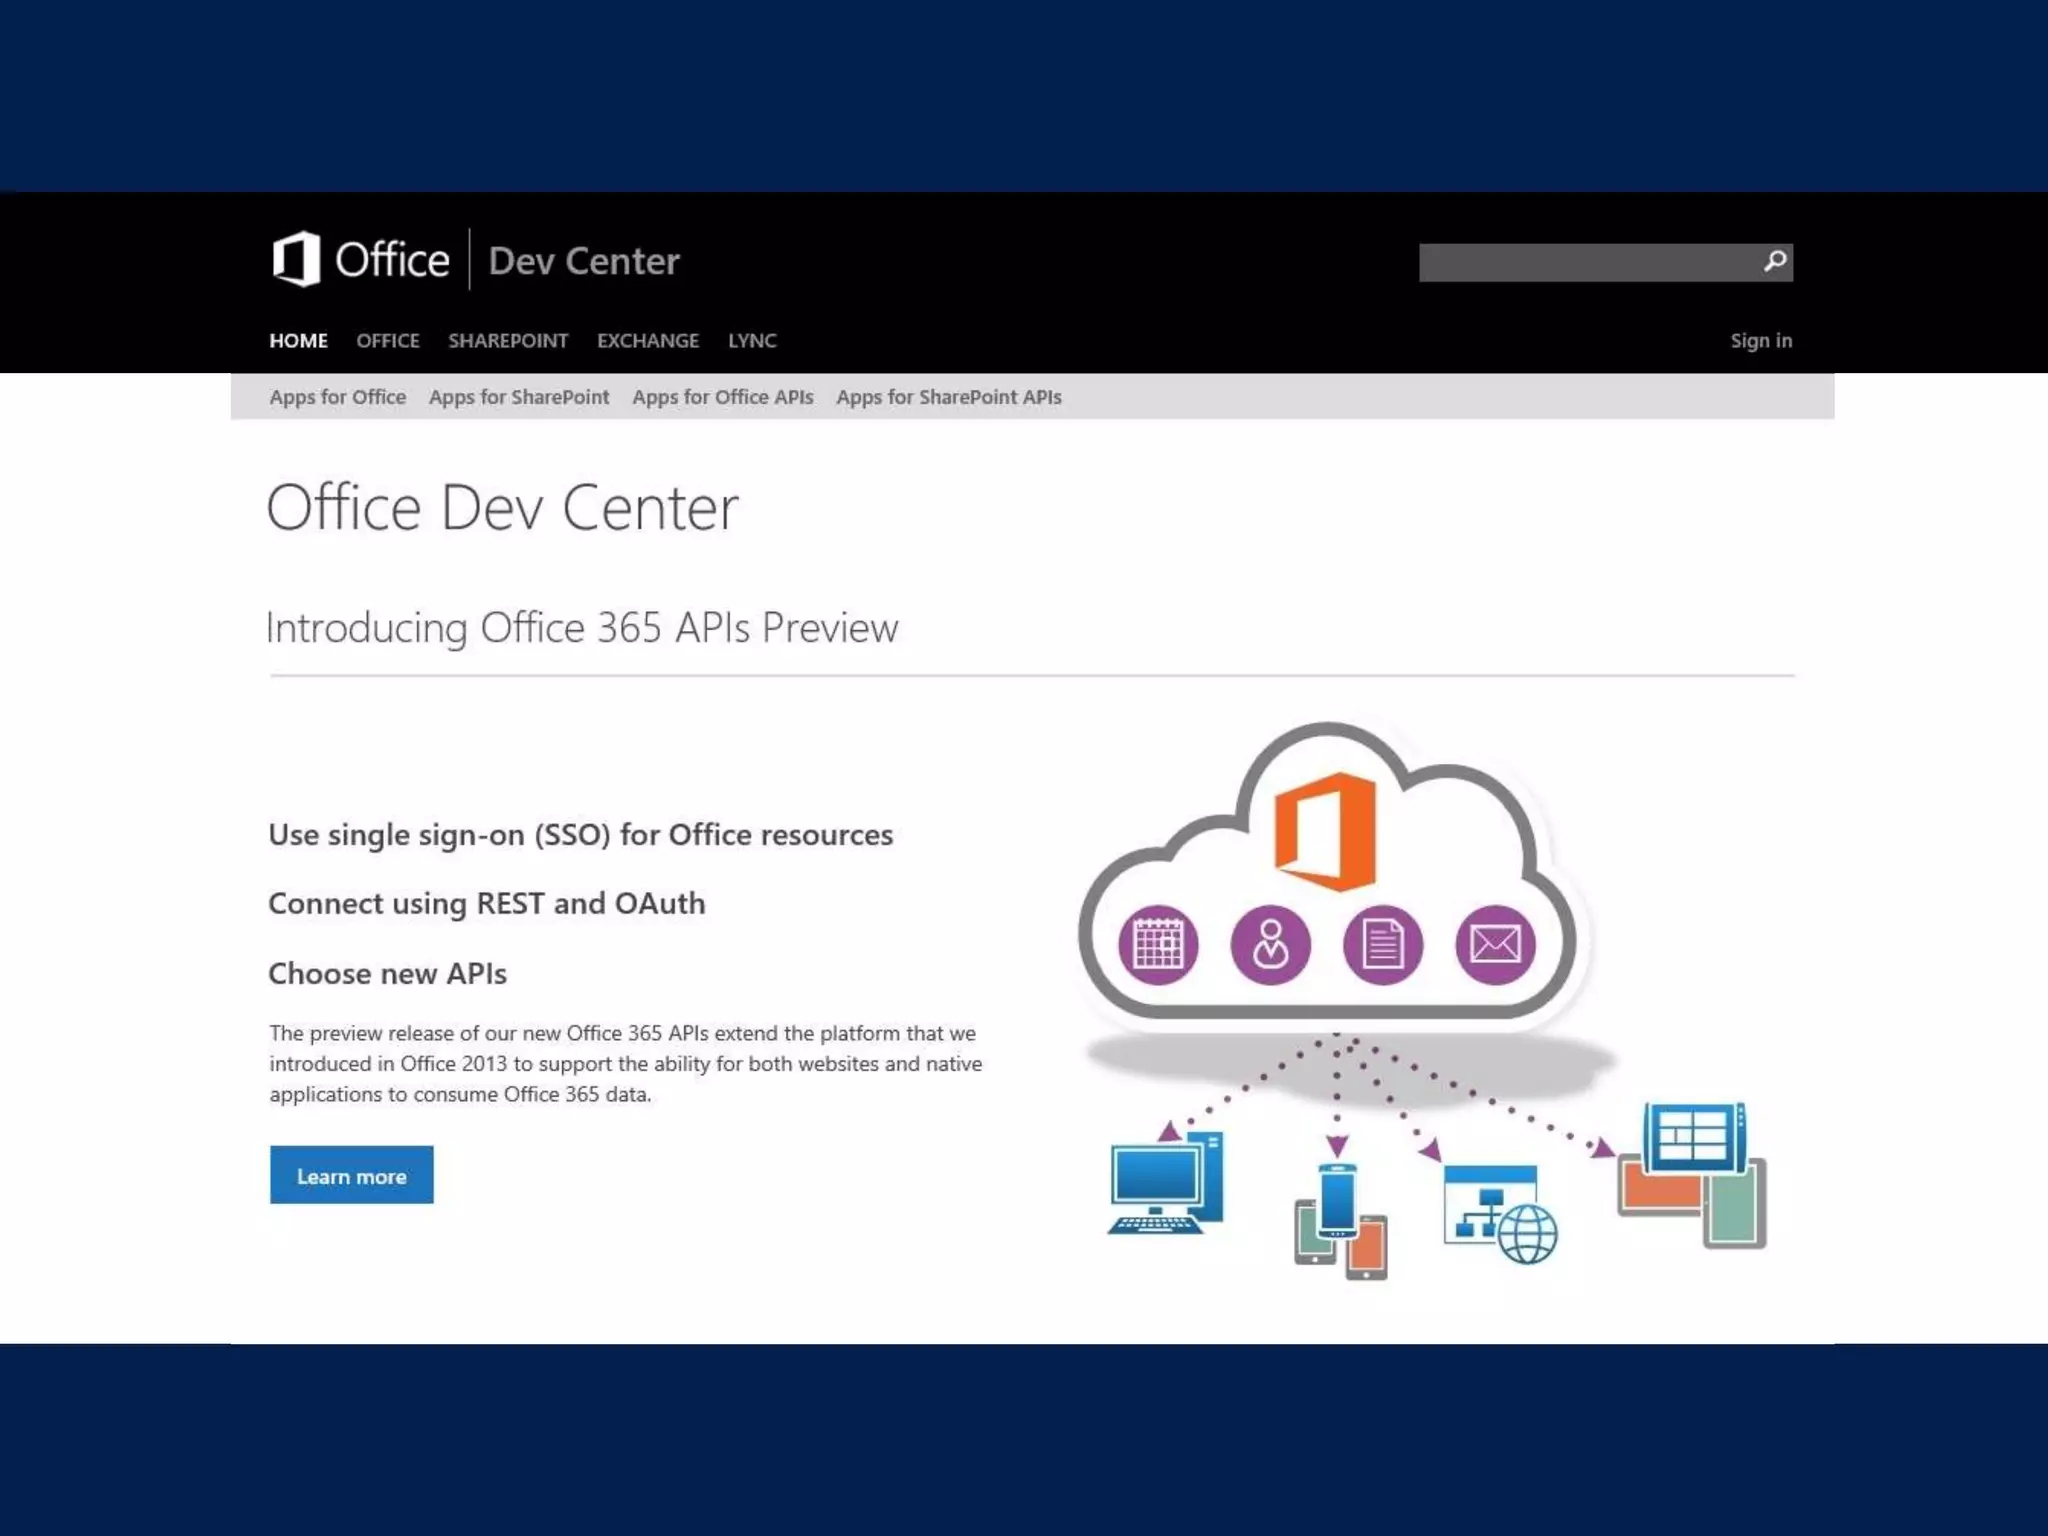Image resolution: width=2048 pixels, height=1536 pixels.
Task: Open the HOME navigation tab
Action: point(298,341)
